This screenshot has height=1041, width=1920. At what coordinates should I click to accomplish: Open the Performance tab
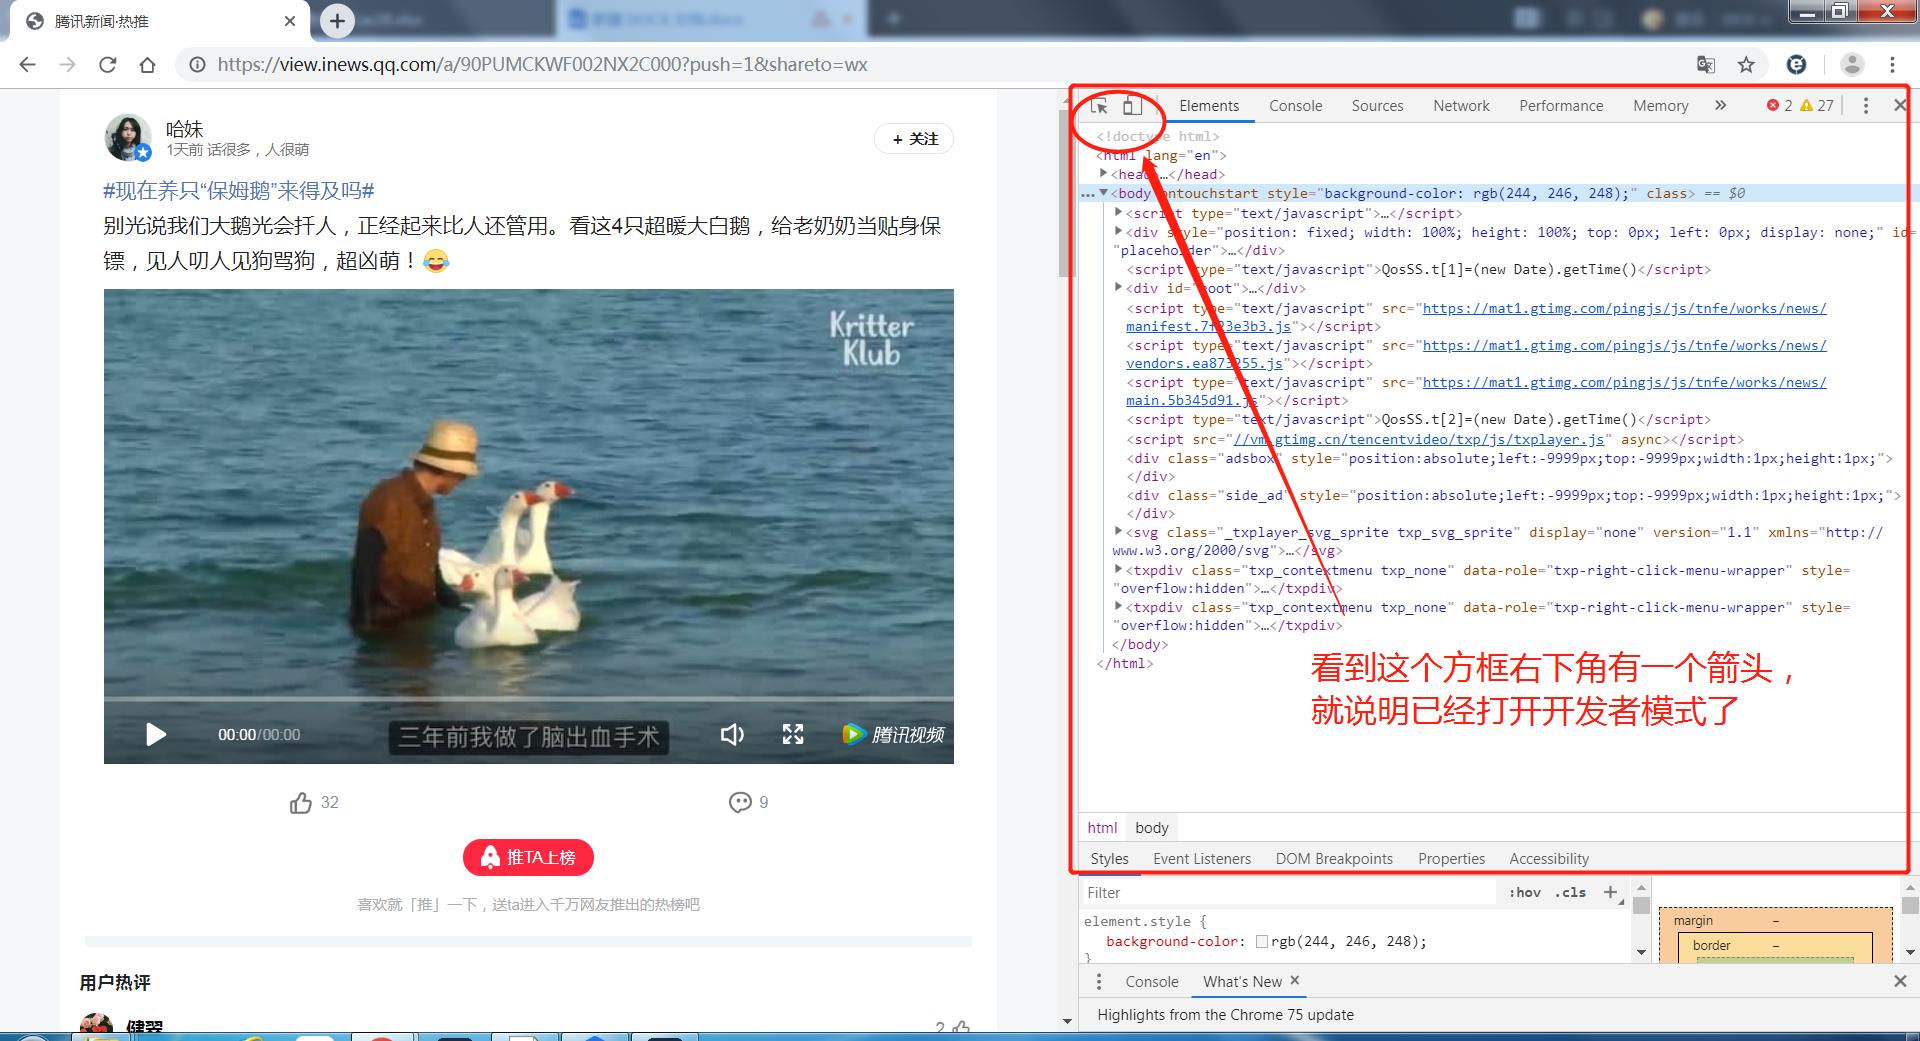coord(1561,106)
